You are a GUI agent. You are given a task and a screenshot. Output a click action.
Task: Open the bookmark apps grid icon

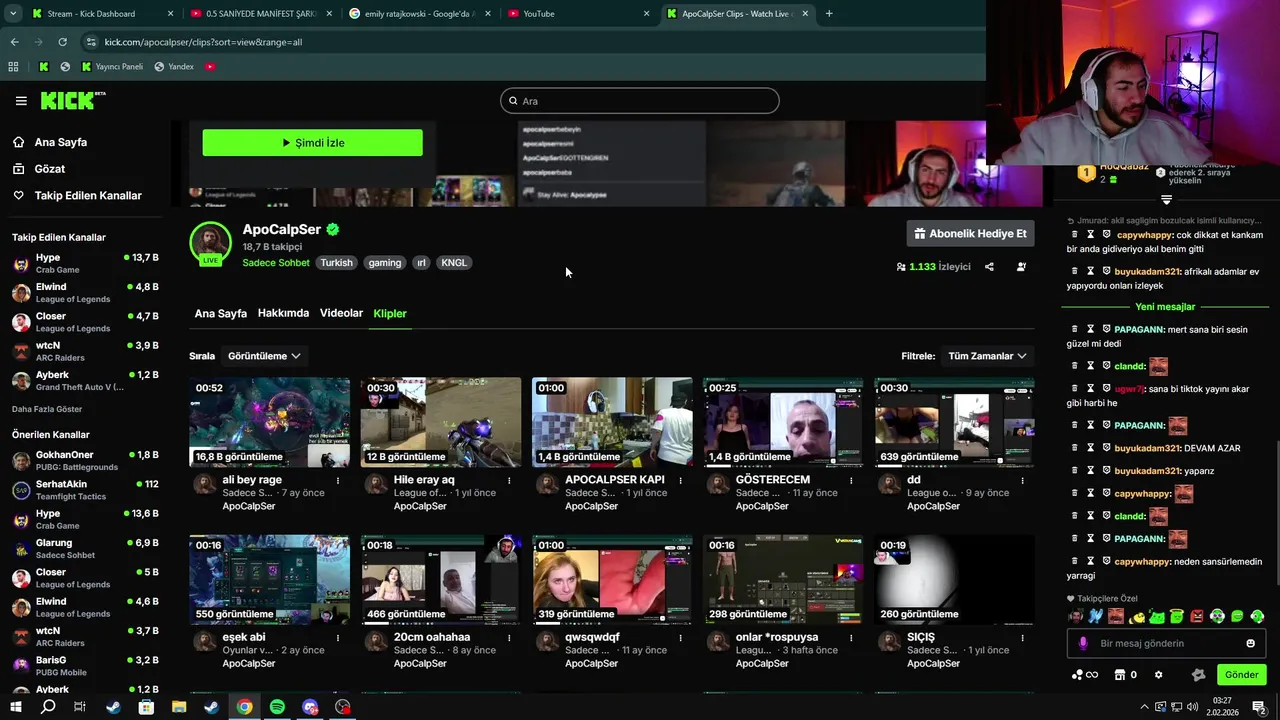(13, 67)
